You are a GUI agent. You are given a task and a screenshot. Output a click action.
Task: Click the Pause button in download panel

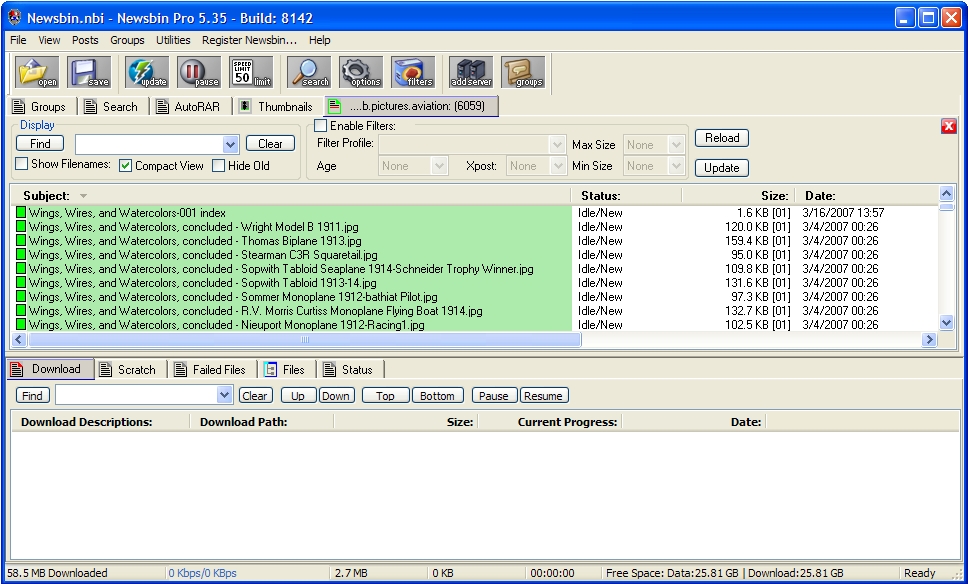[494, 396]
